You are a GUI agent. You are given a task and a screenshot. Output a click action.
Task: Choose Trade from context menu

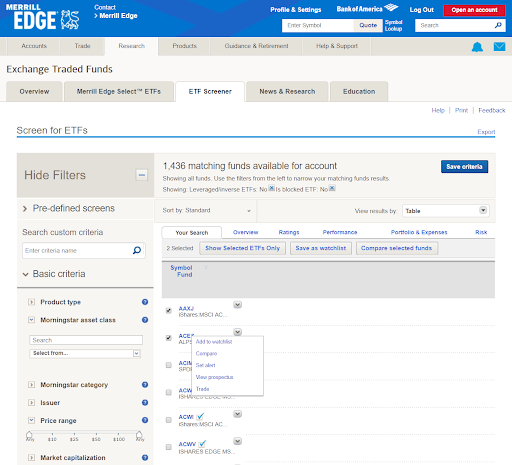pos(202,389)
